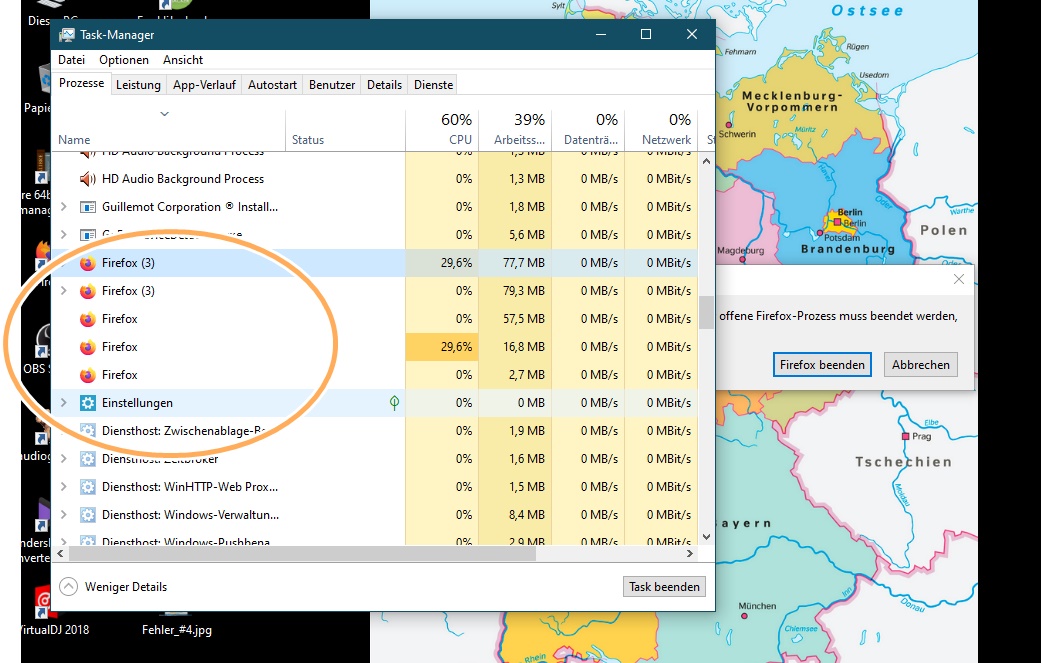Close the Firefox-Prozess dialog with the X
The width and height of the screenshot is (1041, 663).
[x=959, y=279]
